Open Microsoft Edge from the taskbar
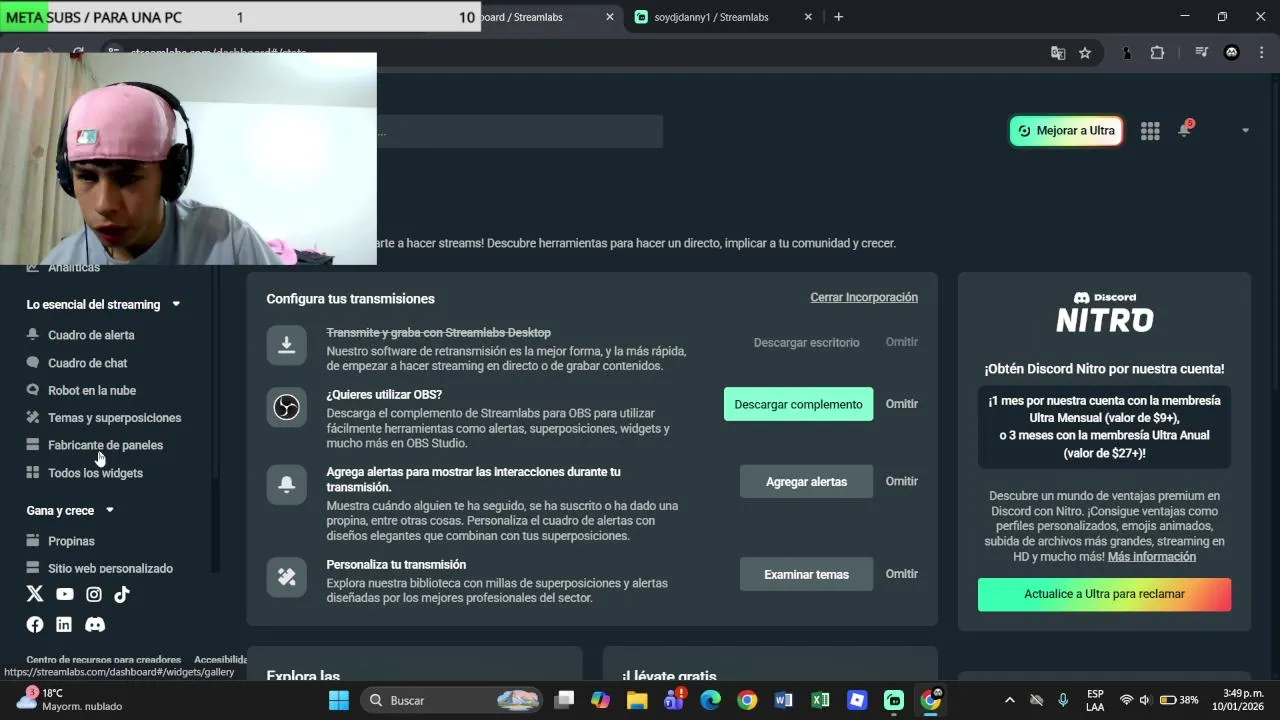The image size is (1280, 720). coord(710,700)
